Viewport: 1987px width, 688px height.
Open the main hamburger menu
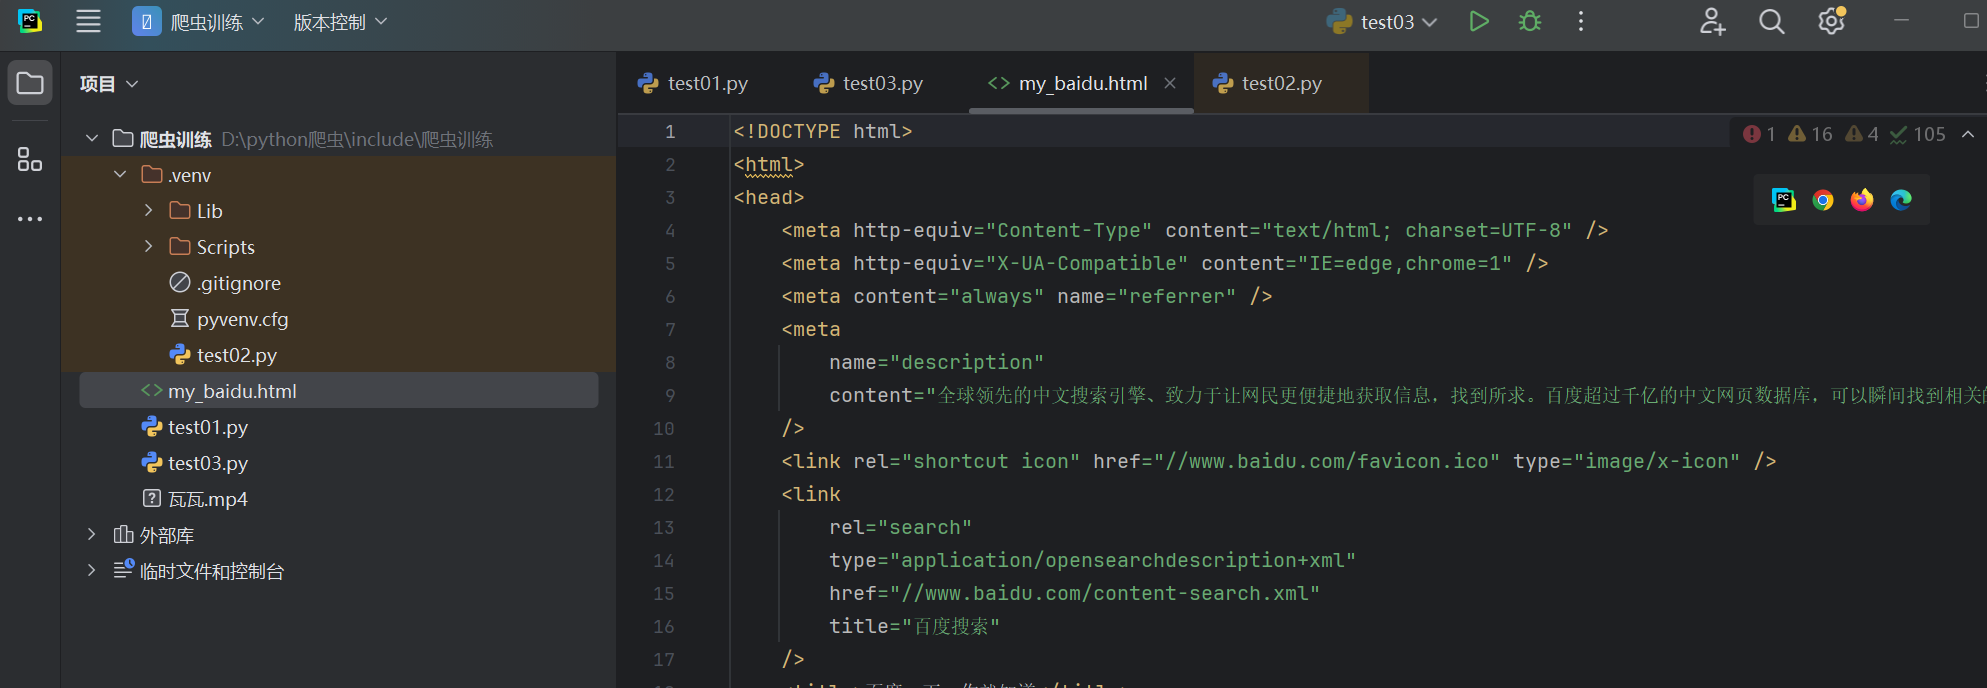tap(88, 21)
